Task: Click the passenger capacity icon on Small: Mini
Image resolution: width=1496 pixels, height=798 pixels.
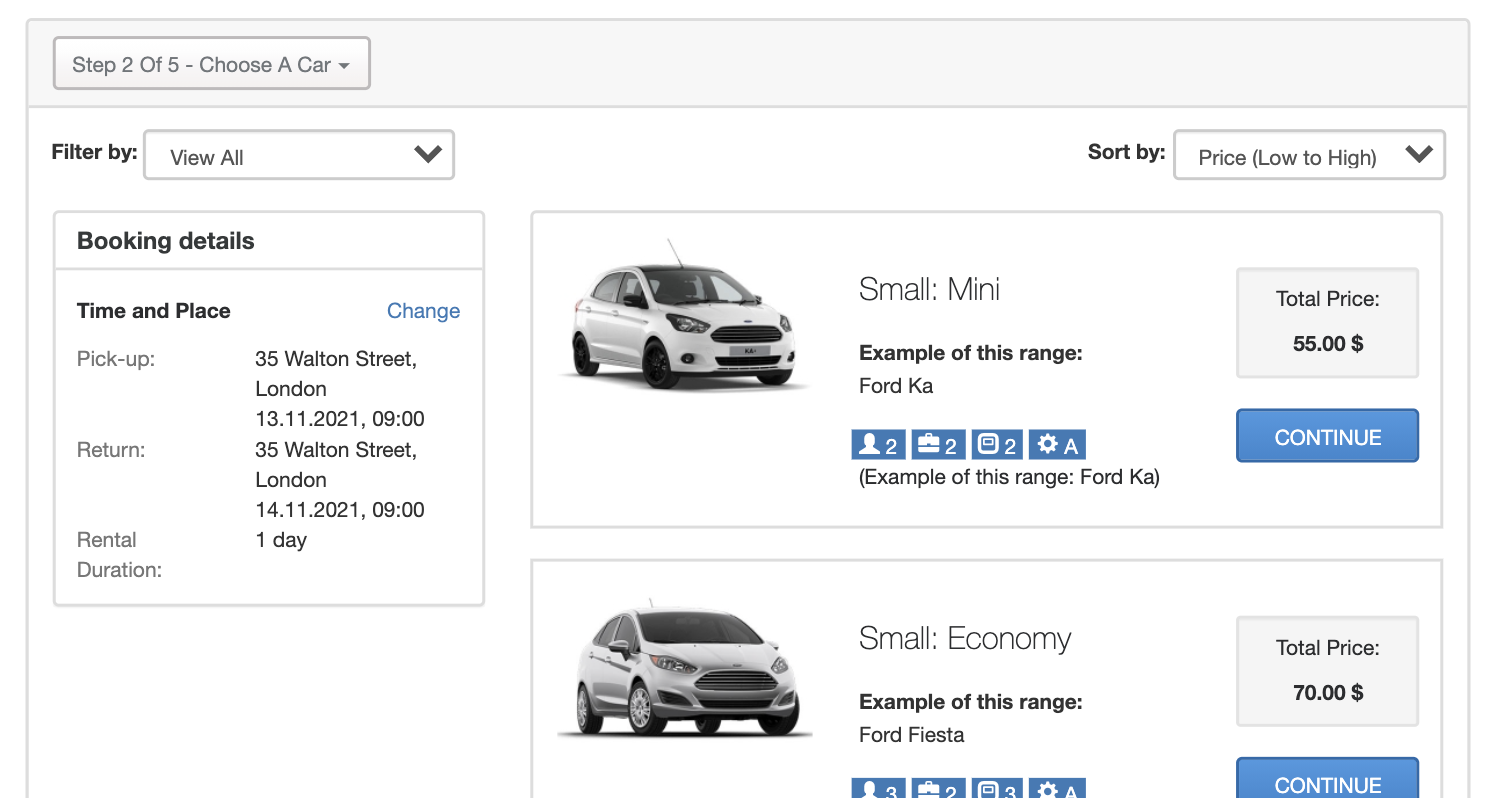Action: tap(878, 444)
